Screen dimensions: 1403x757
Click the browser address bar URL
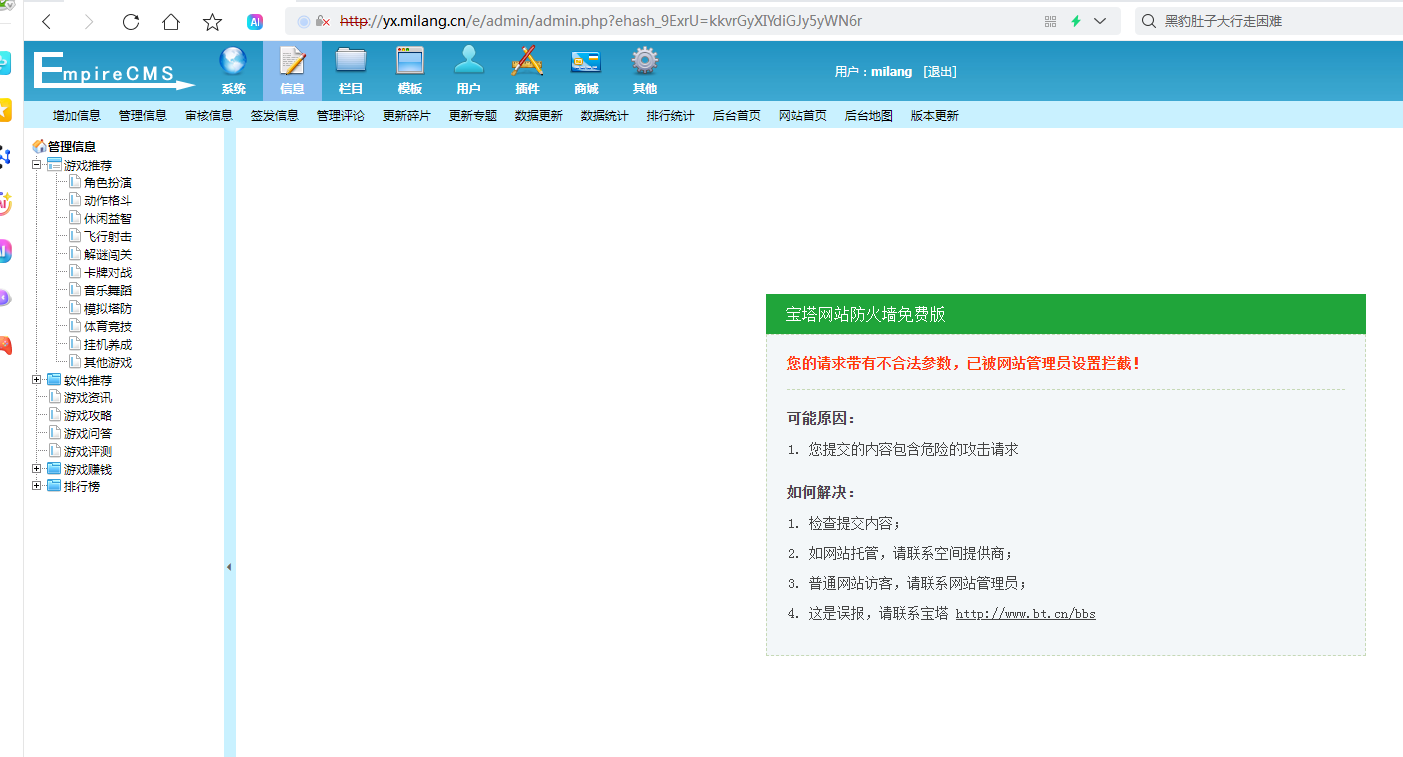(x=600, y=21)
